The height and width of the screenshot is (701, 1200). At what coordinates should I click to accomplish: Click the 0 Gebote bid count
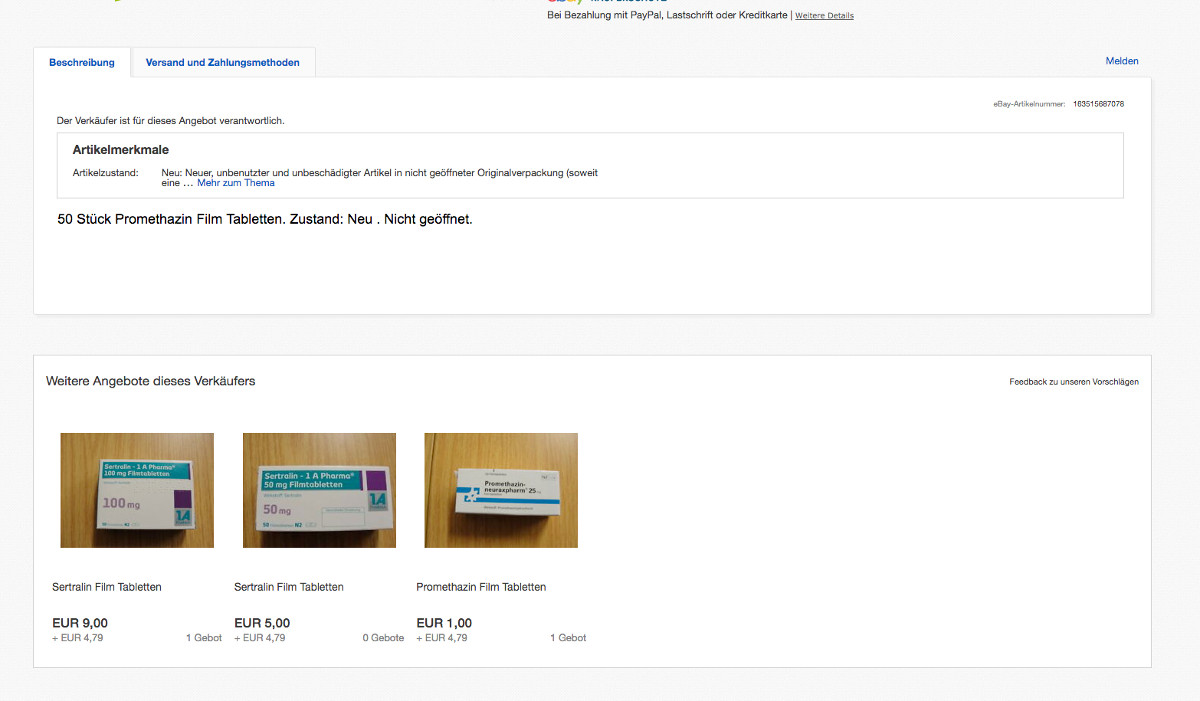383,638
